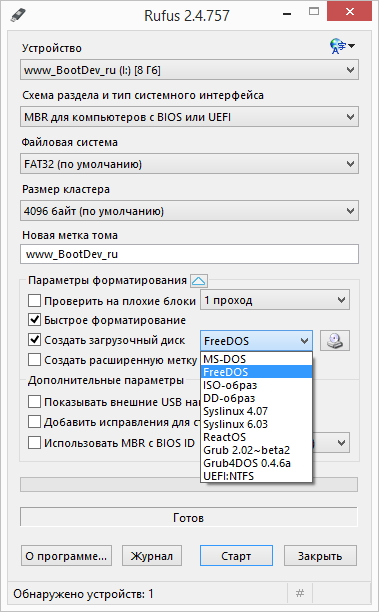Click the Start button
Image resolution: width=379 pixels, height=612 pixels.
pyautogui.click(x=236, y=555)
